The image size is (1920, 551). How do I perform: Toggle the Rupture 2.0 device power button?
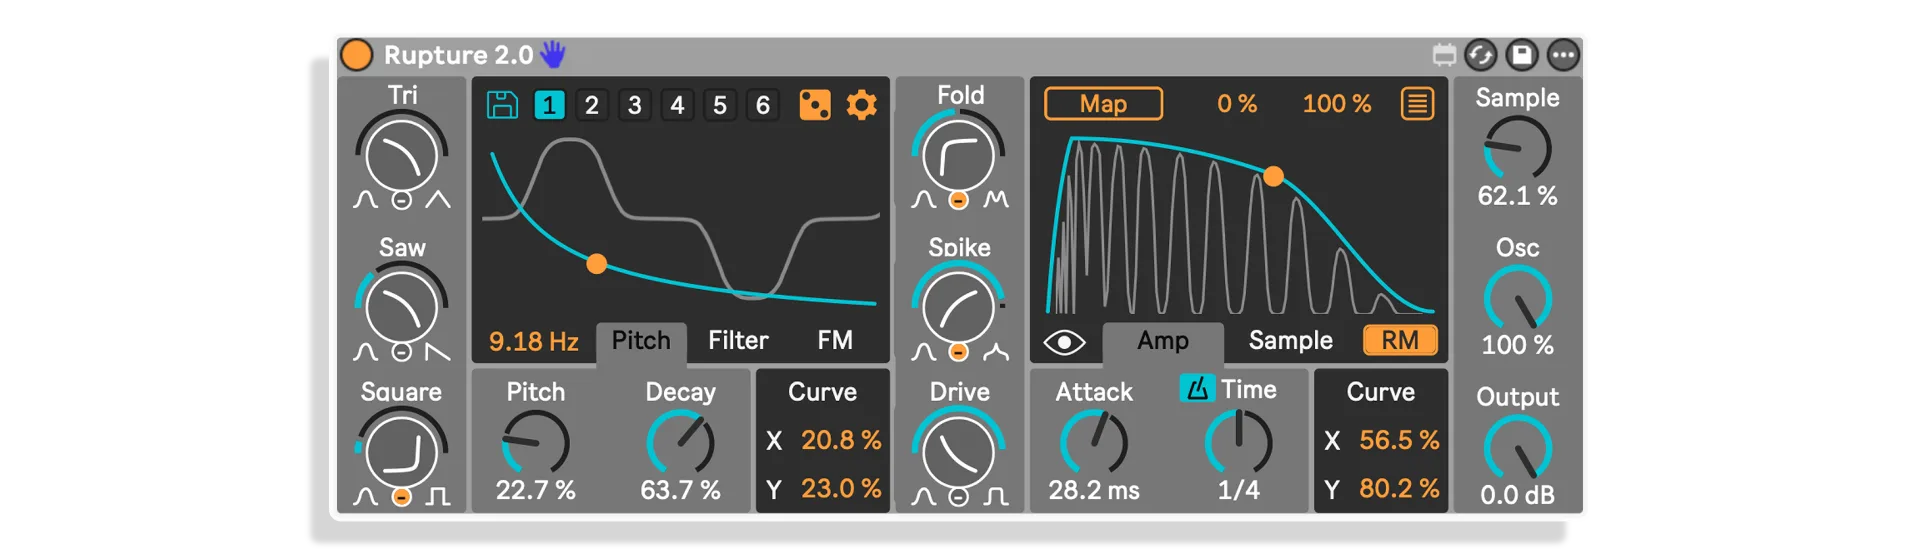pyautogui.click(x=357, y=54)
